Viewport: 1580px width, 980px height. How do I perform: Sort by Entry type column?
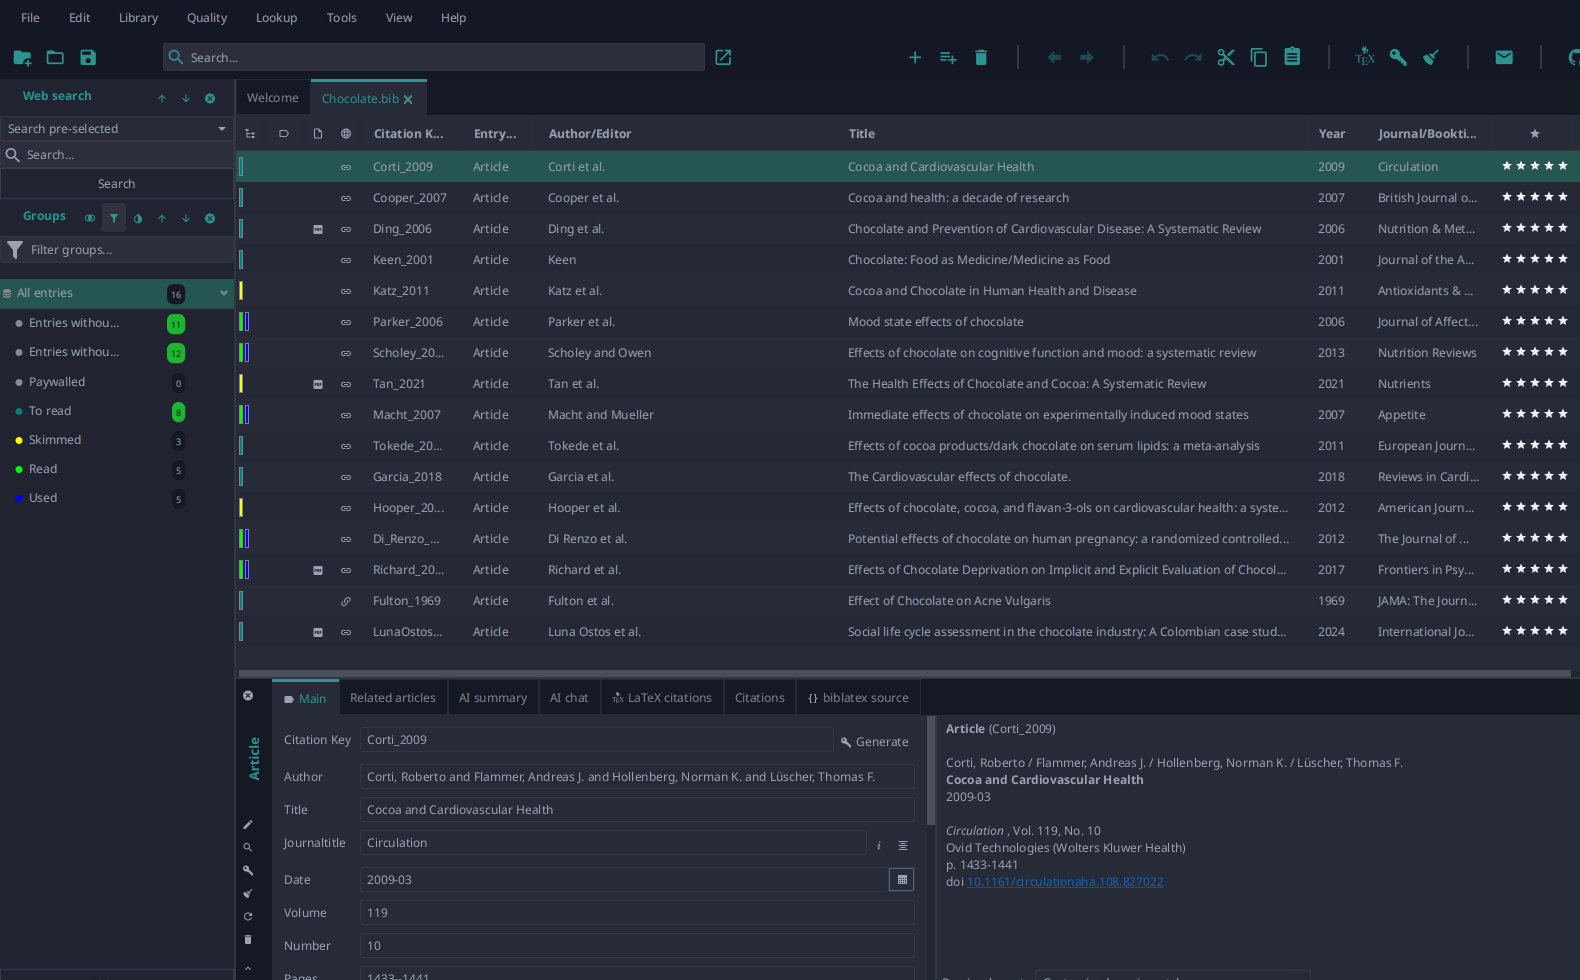tap(495, 134)
